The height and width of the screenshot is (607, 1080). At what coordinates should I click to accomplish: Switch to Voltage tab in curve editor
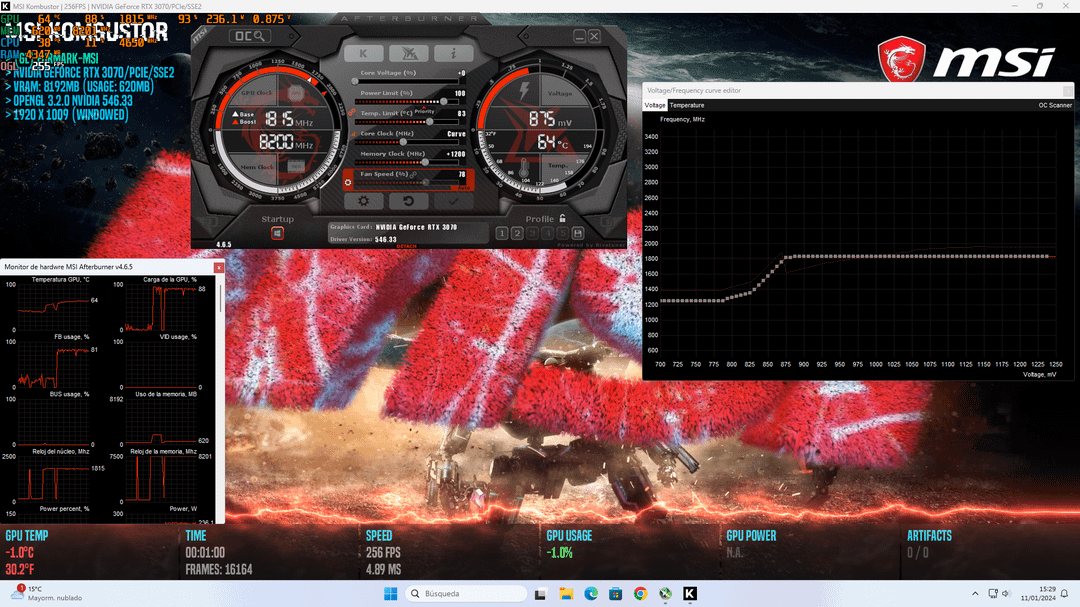click(655, 105)
